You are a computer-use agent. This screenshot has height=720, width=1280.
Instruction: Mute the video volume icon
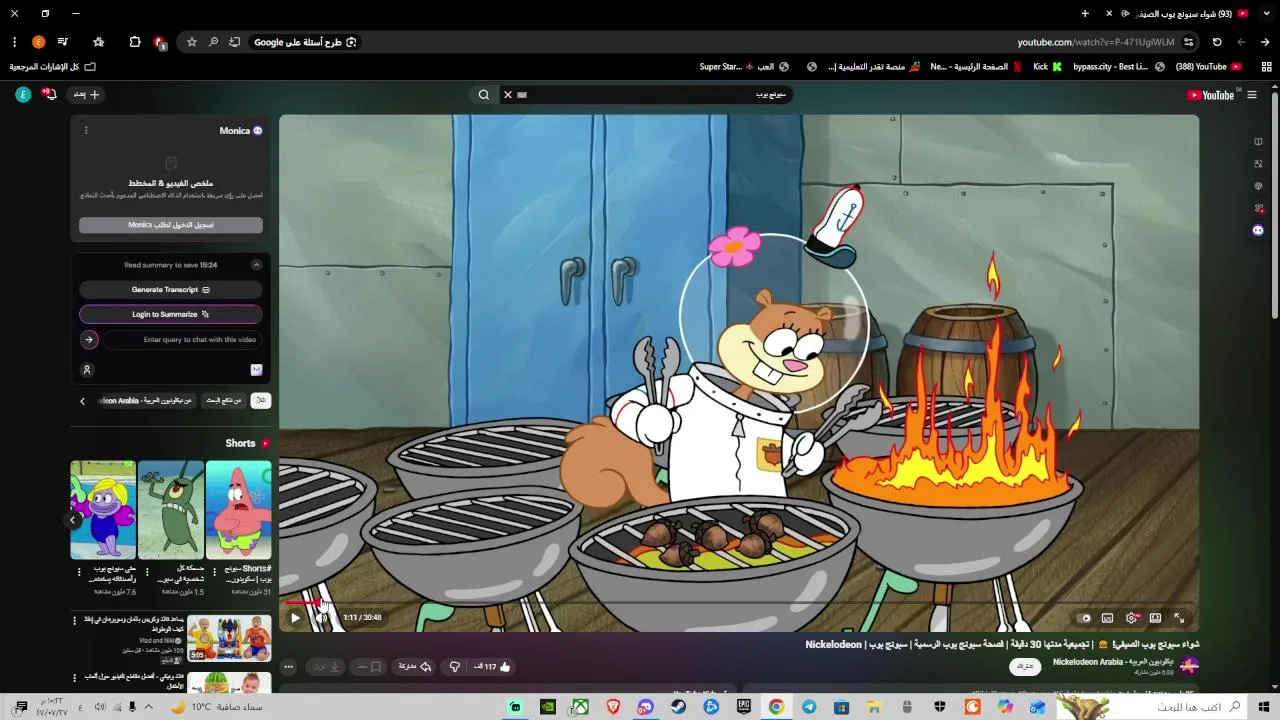click(x=321, y=618)
